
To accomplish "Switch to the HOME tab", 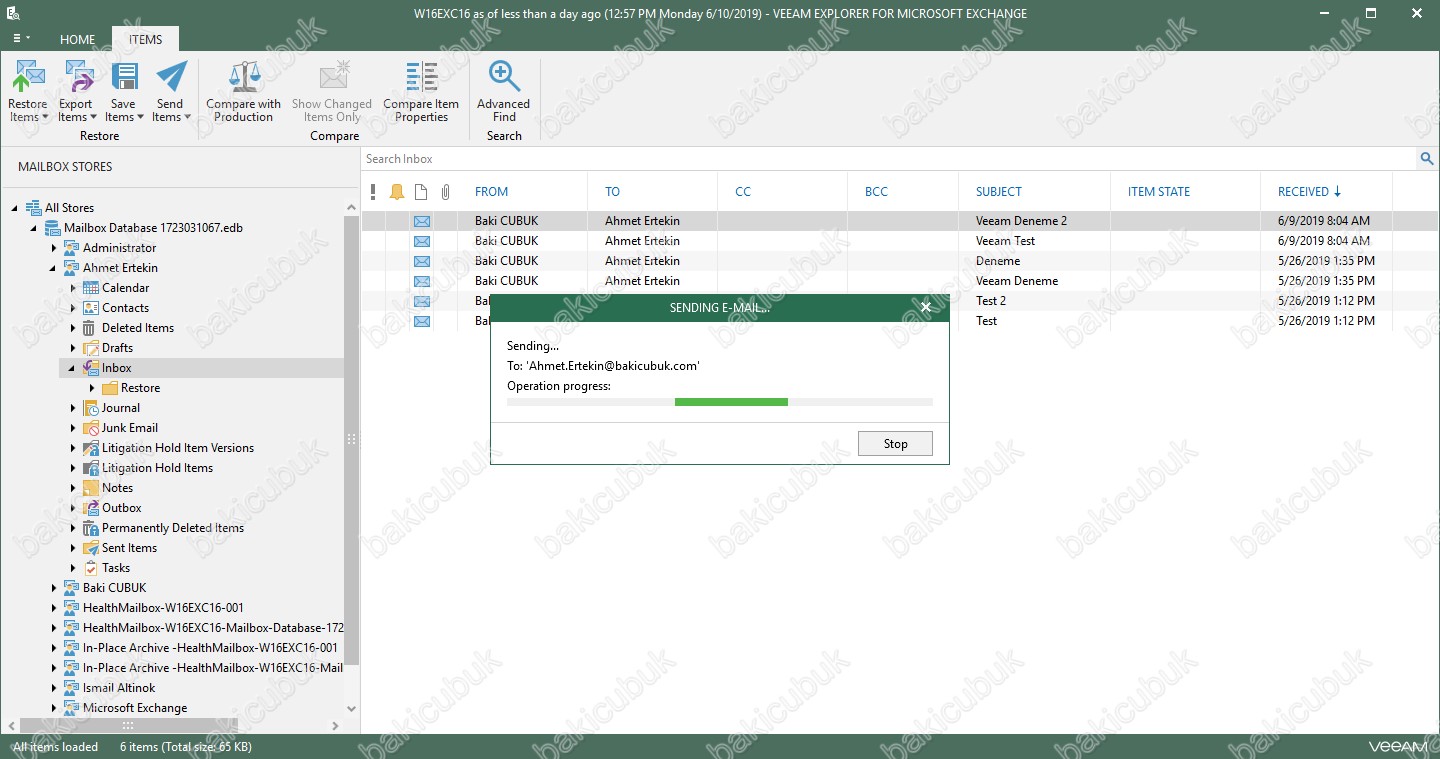I will coord(78,40).
